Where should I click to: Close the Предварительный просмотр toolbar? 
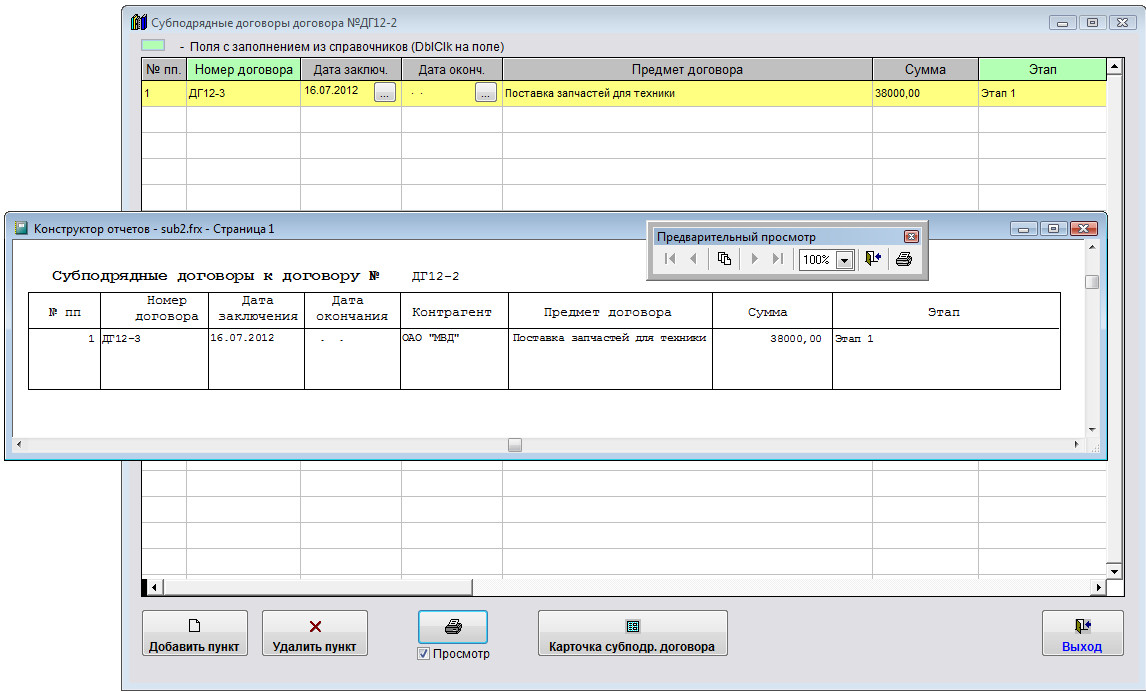[x=911, y=237]
